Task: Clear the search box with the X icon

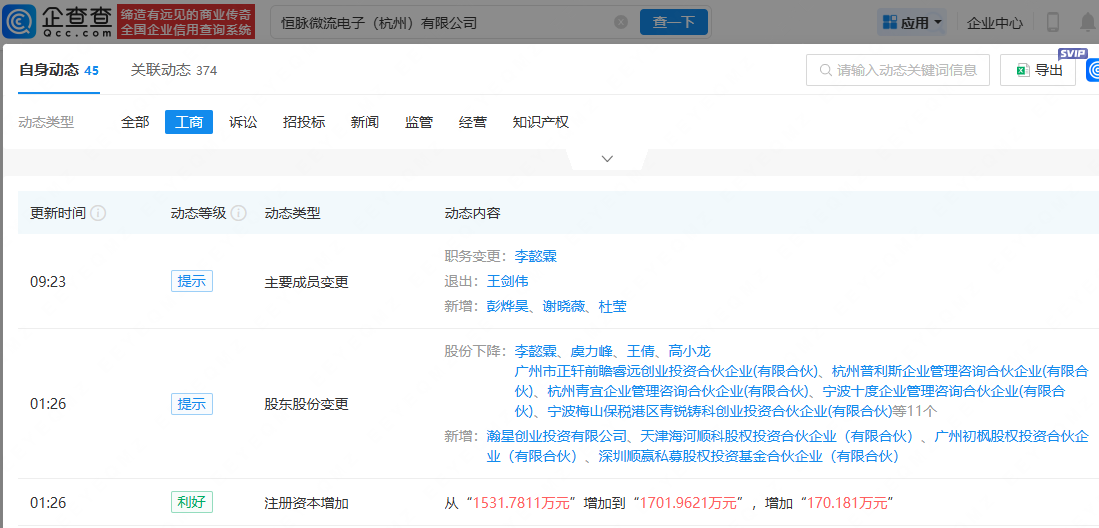Action: (621, 22)
